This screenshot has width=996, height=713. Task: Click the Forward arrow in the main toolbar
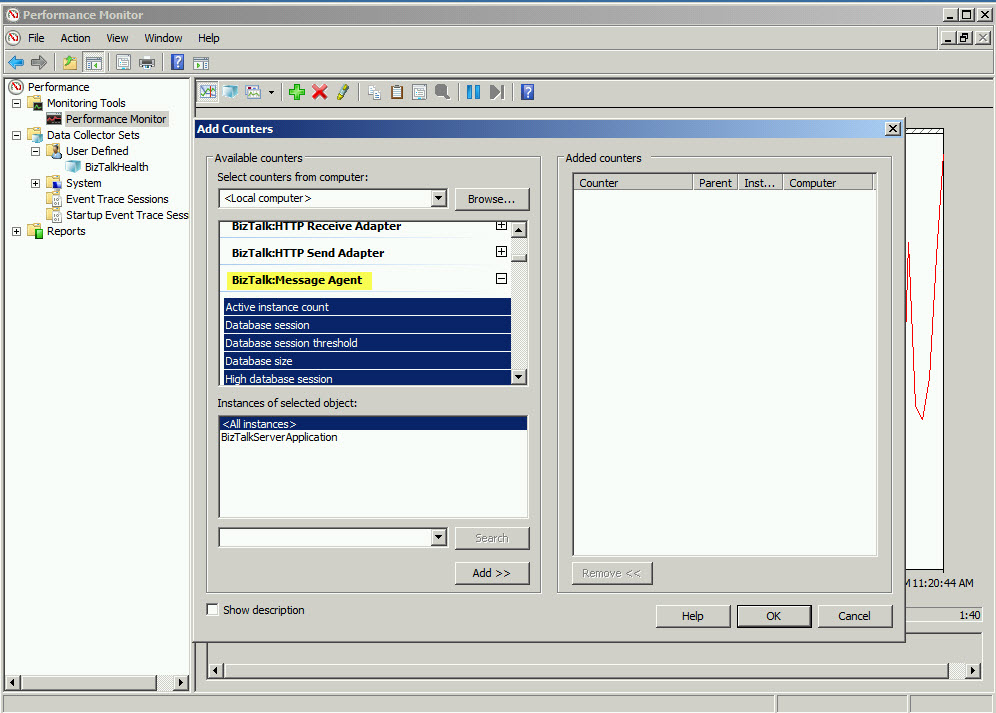click(39, 62)
